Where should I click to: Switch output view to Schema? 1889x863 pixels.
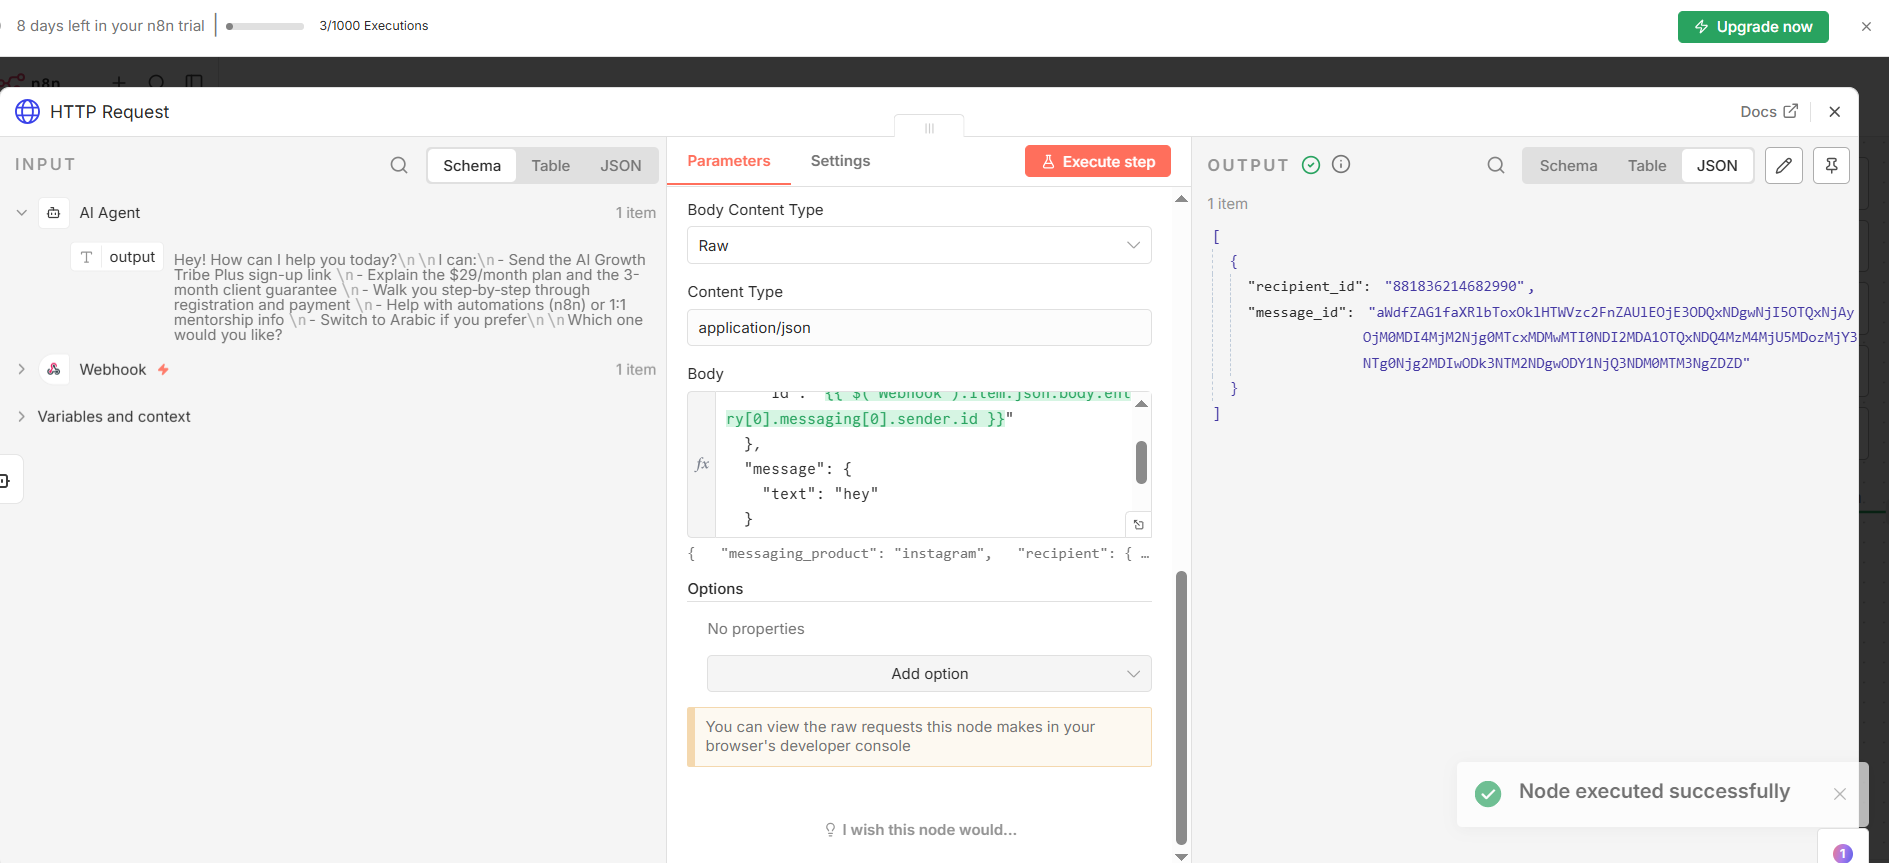point(1568,166)
